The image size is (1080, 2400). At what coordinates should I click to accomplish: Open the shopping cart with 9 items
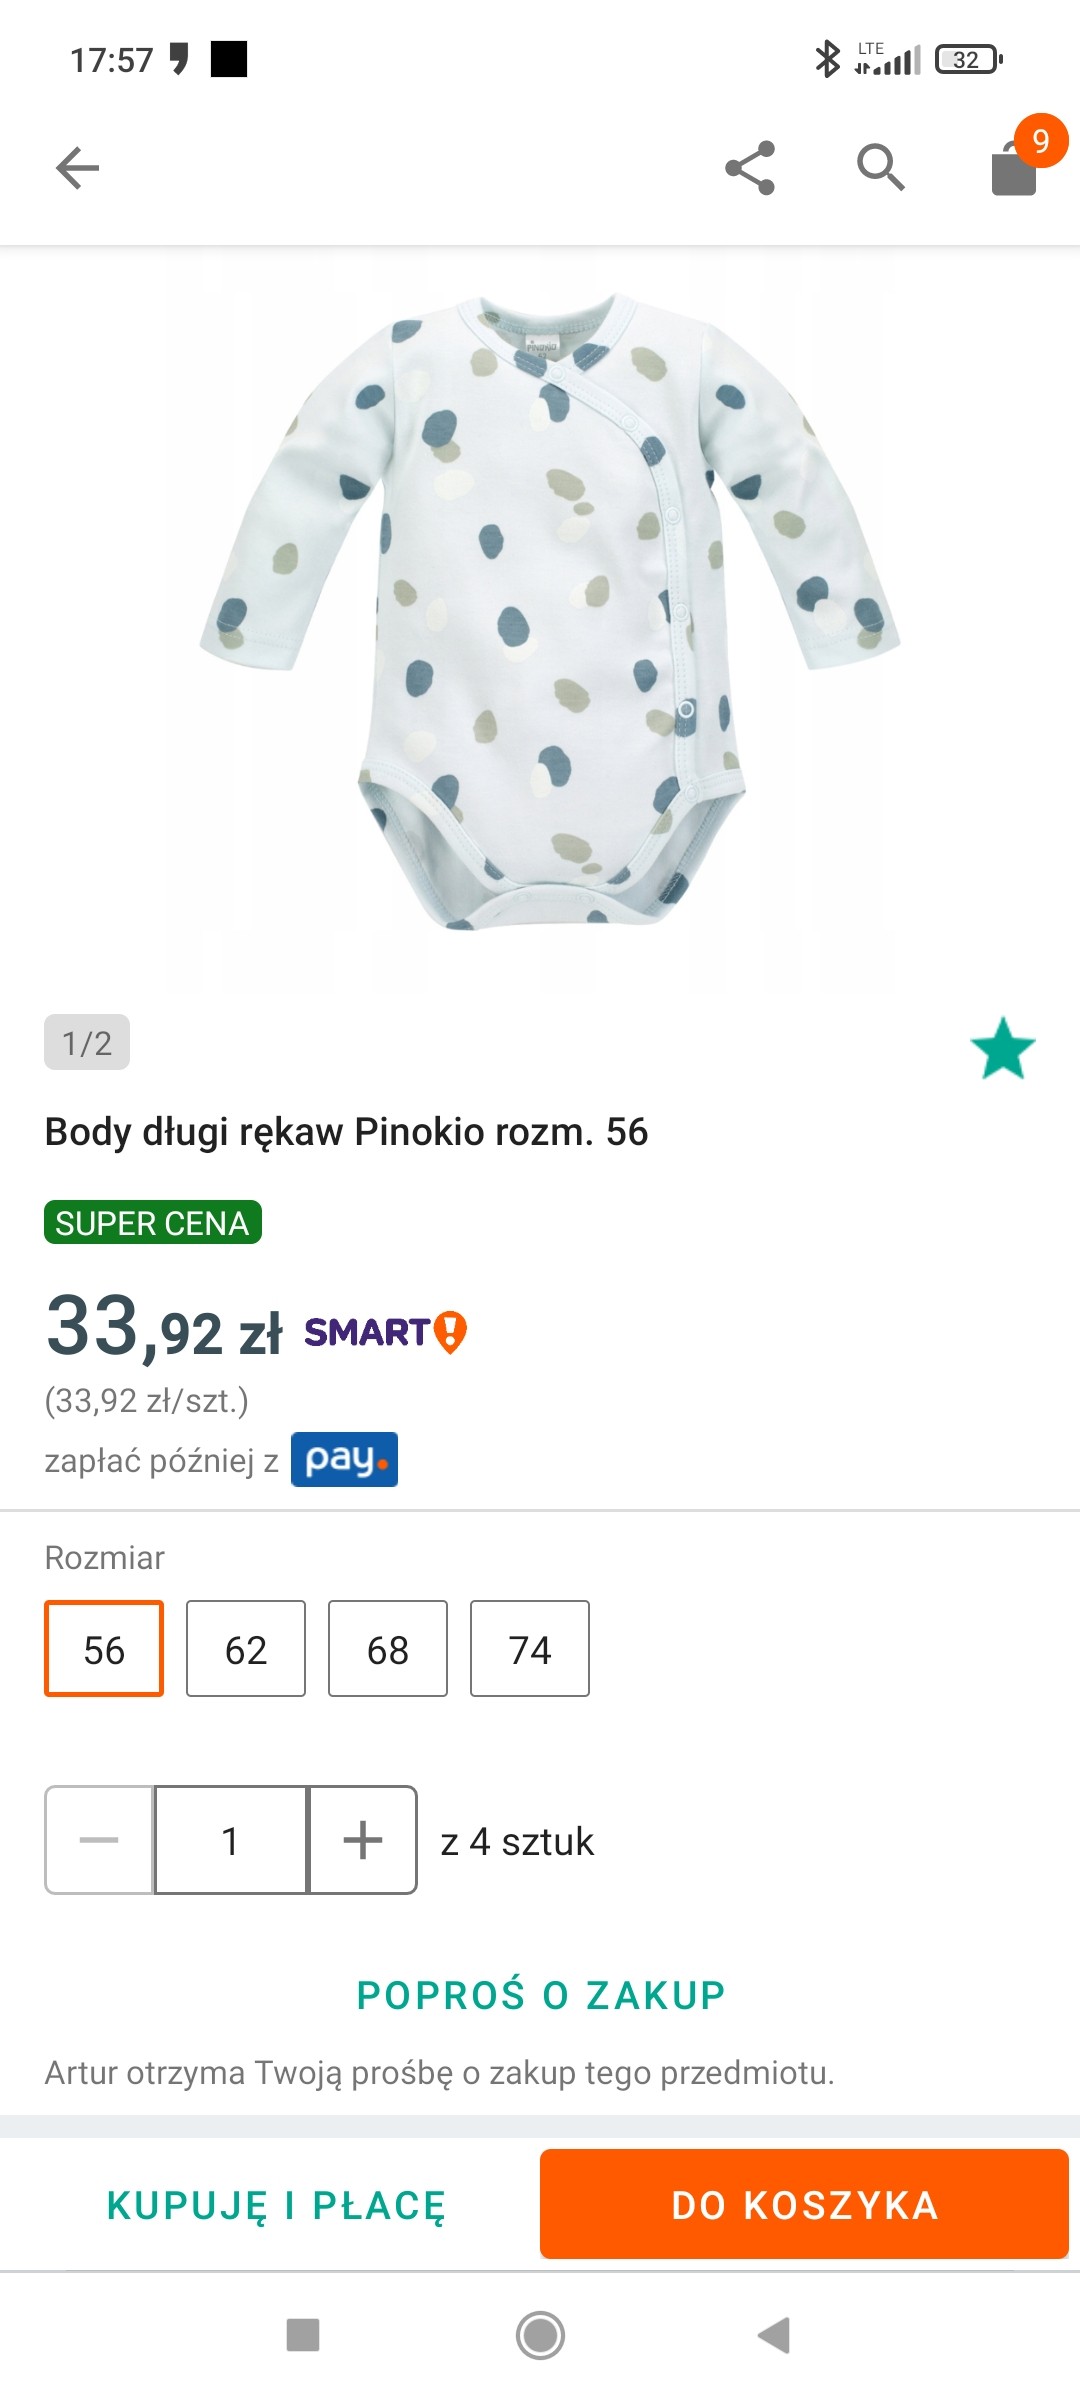click(1016, 166)
